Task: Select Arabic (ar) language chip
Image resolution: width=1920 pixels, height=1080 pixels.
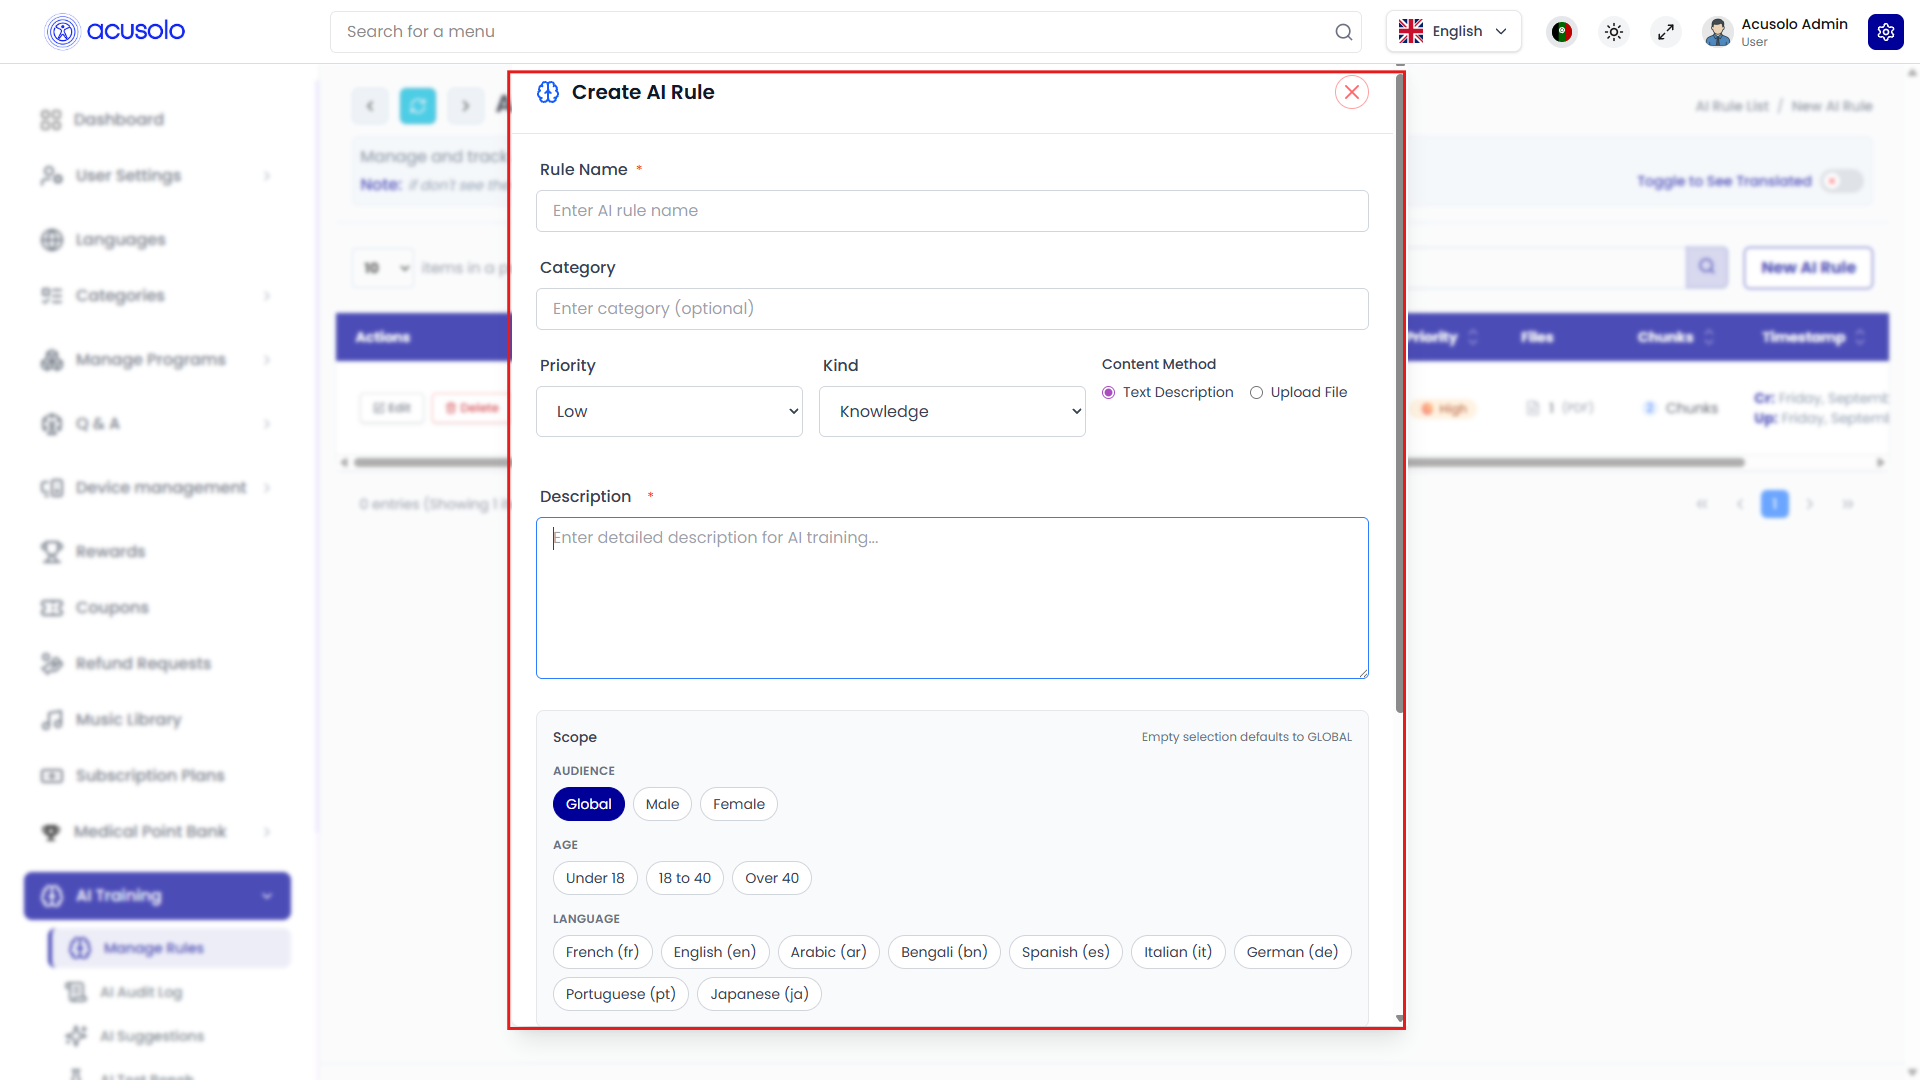Action: [828, 952]
